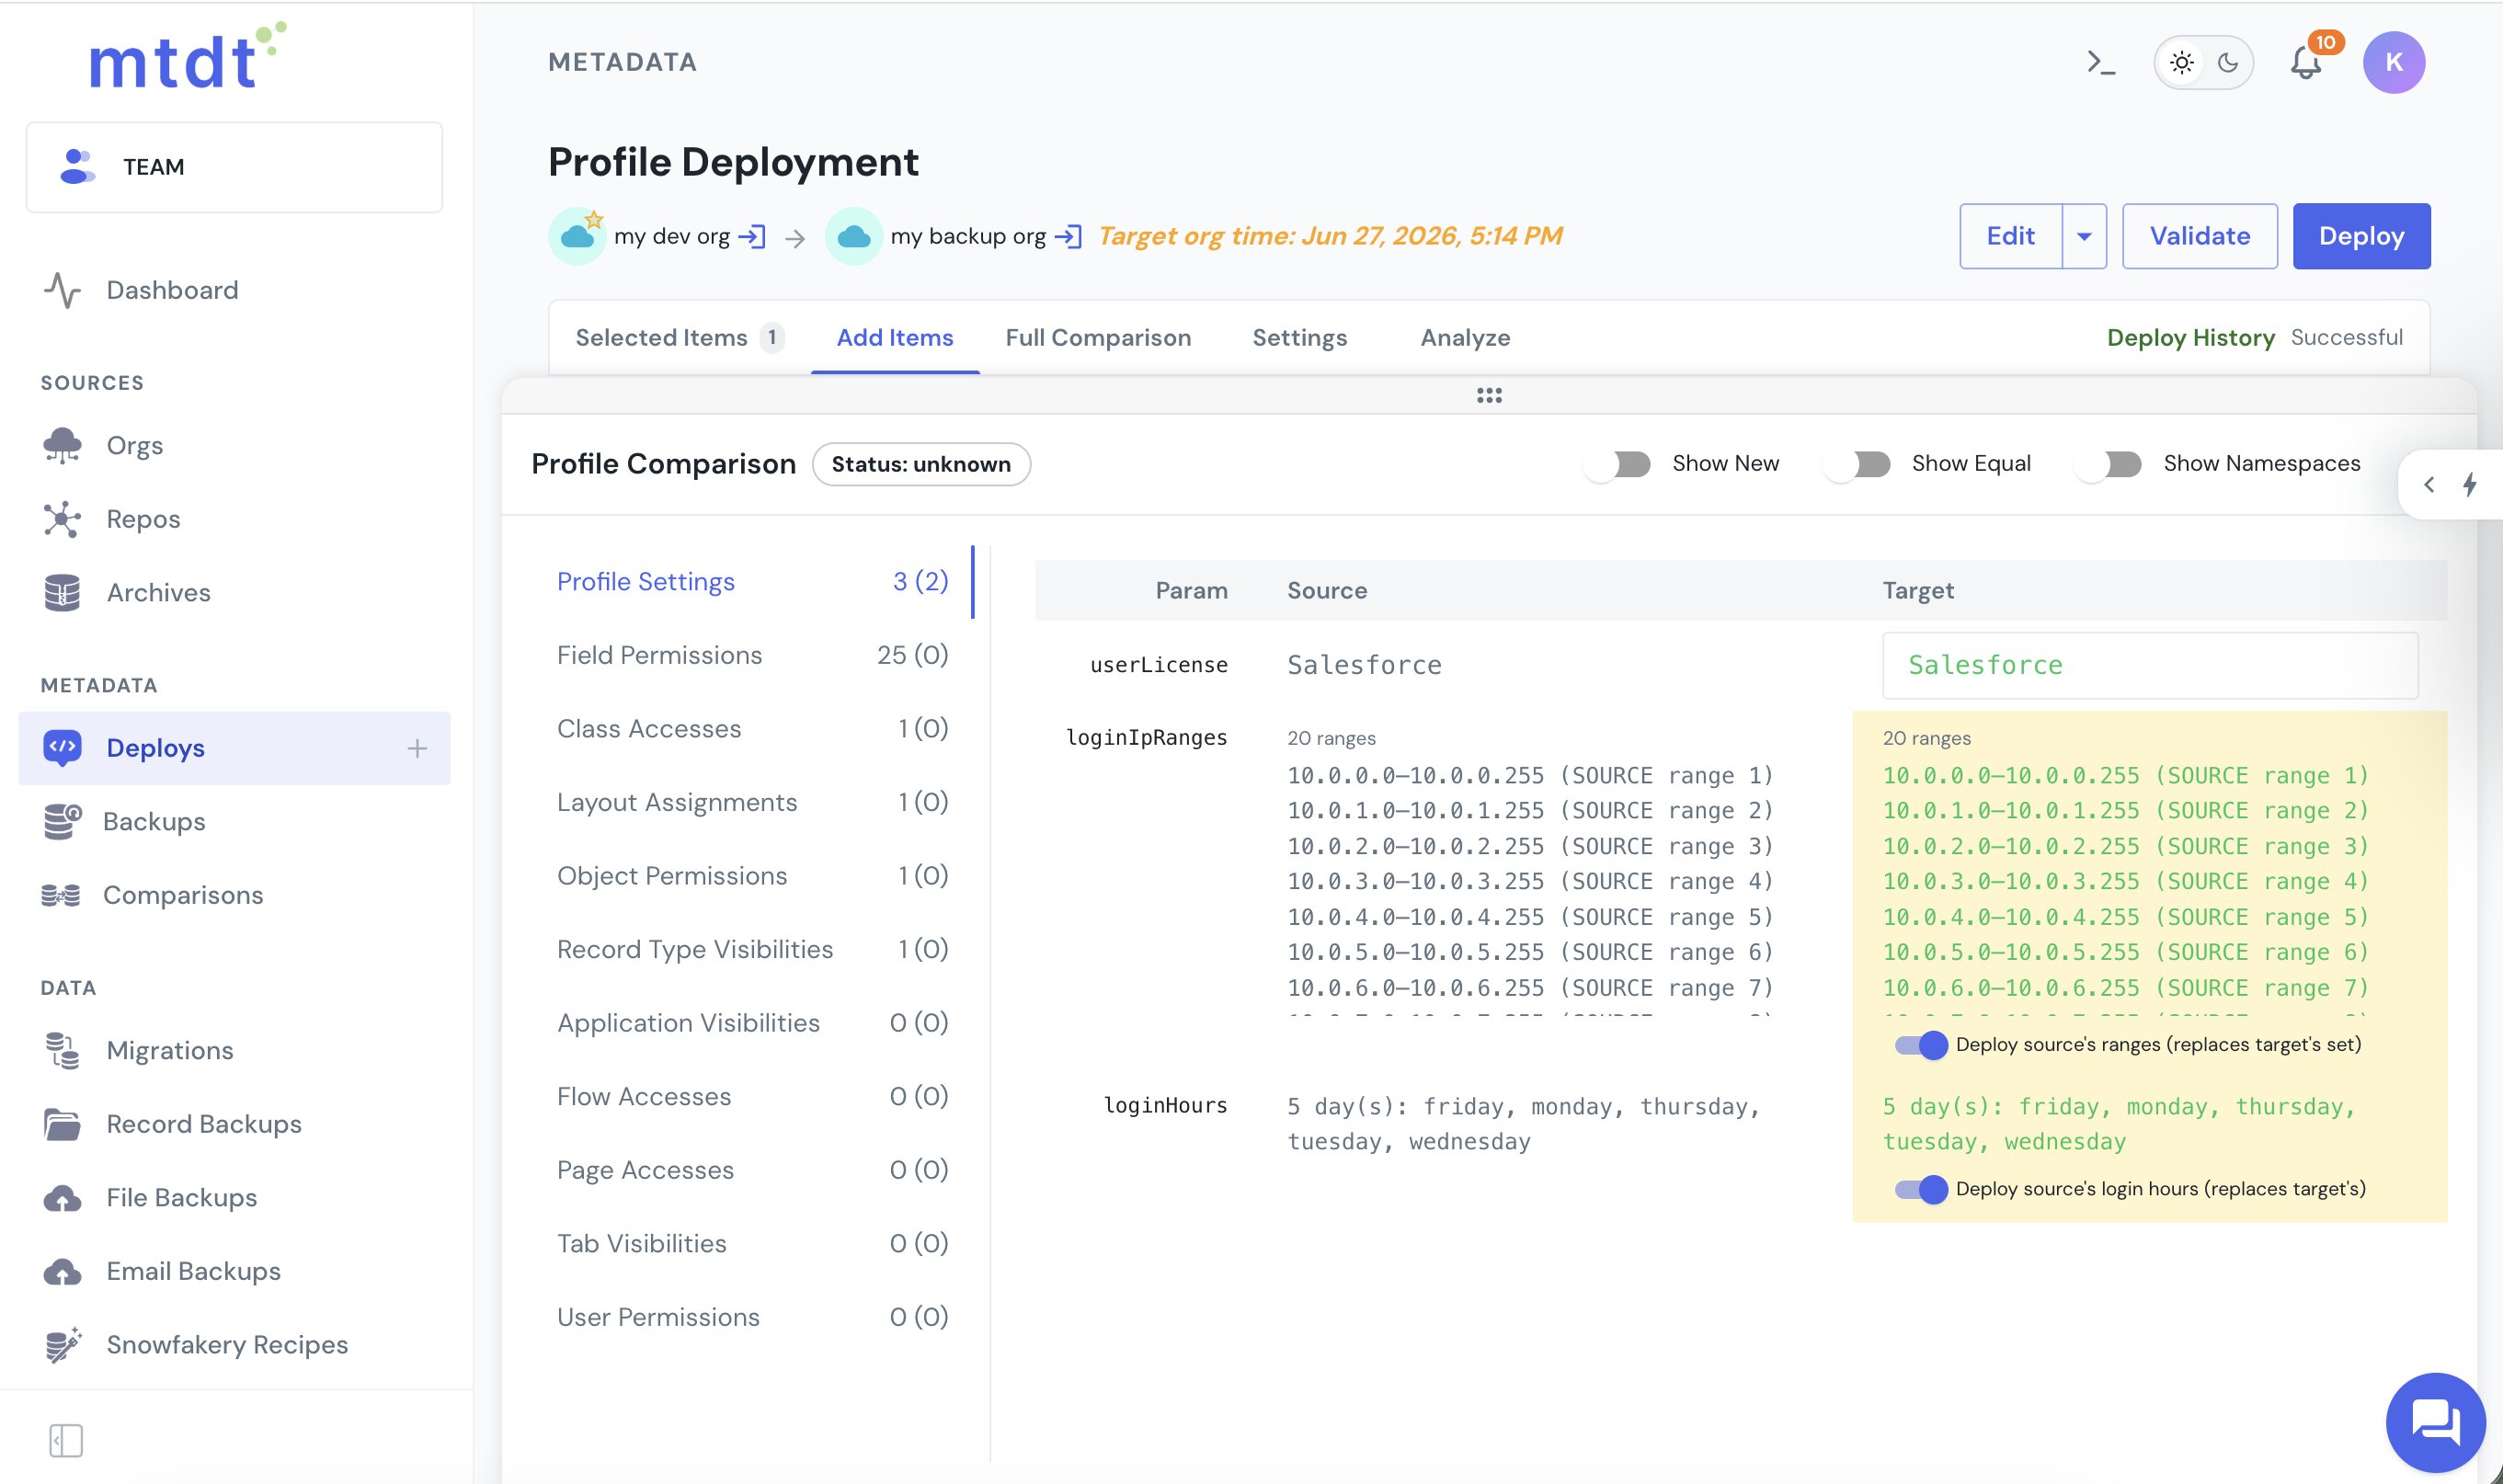The image size is (2503, 1484).
Task: Click the Repos network icon
Action: 62,519
